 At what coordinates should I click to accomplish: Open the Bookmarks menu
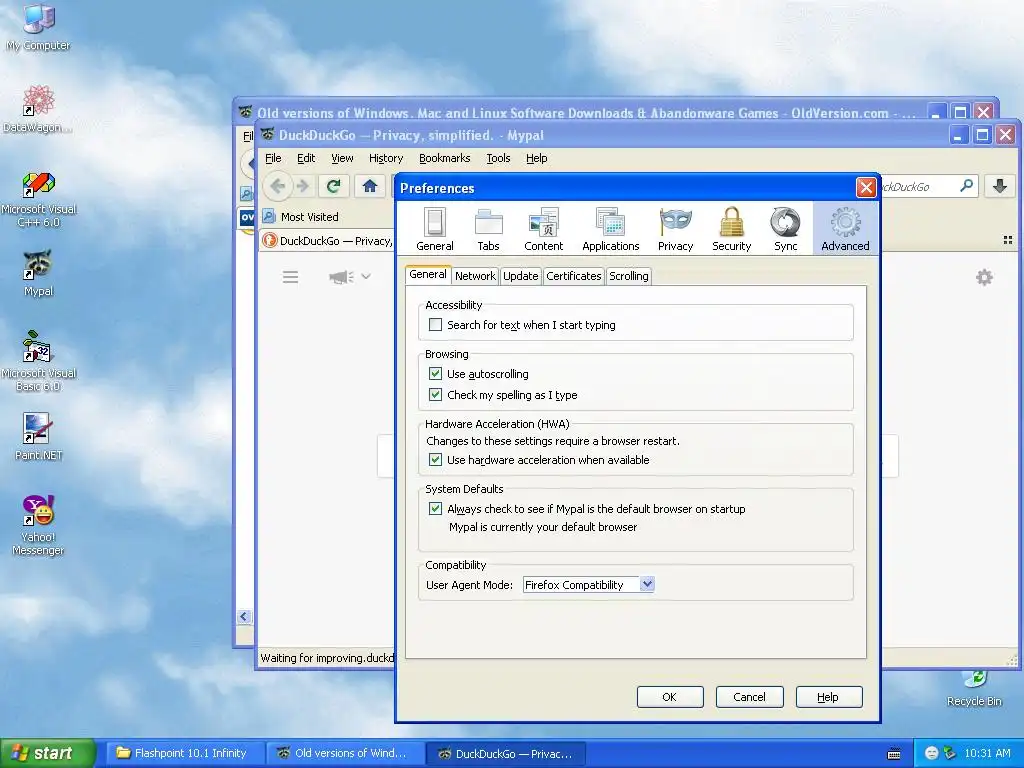pyautogui.click(x=444, y=158)
